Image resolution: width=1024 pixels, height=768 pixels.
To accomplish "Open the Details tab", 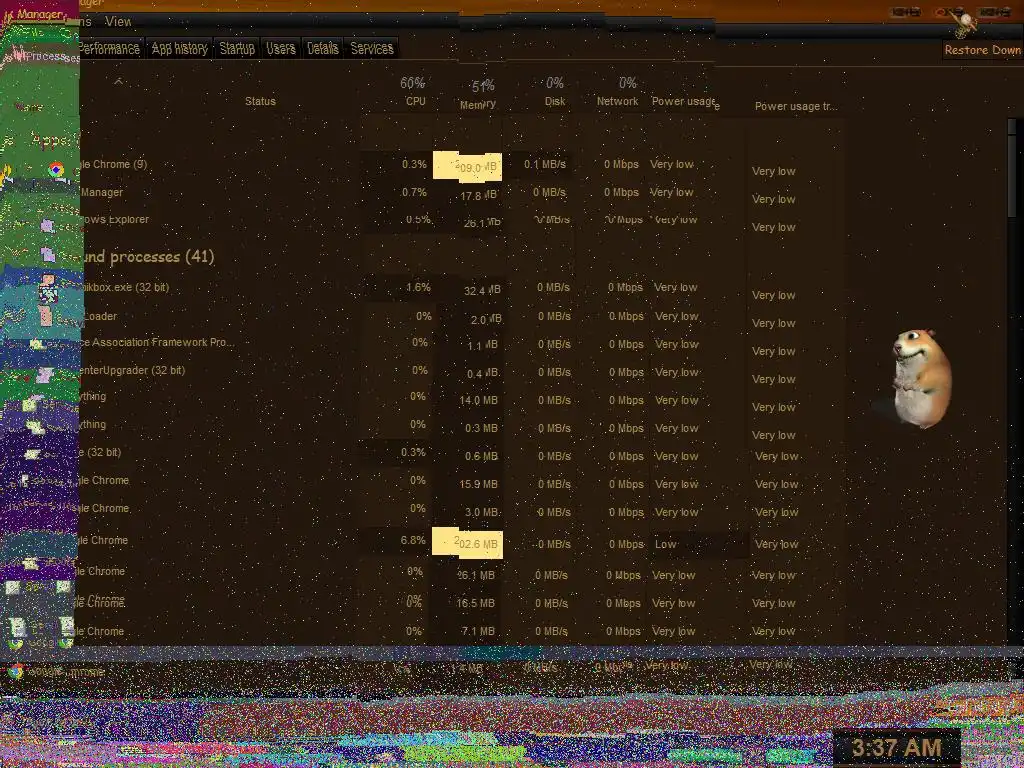I will coord(323,48).
